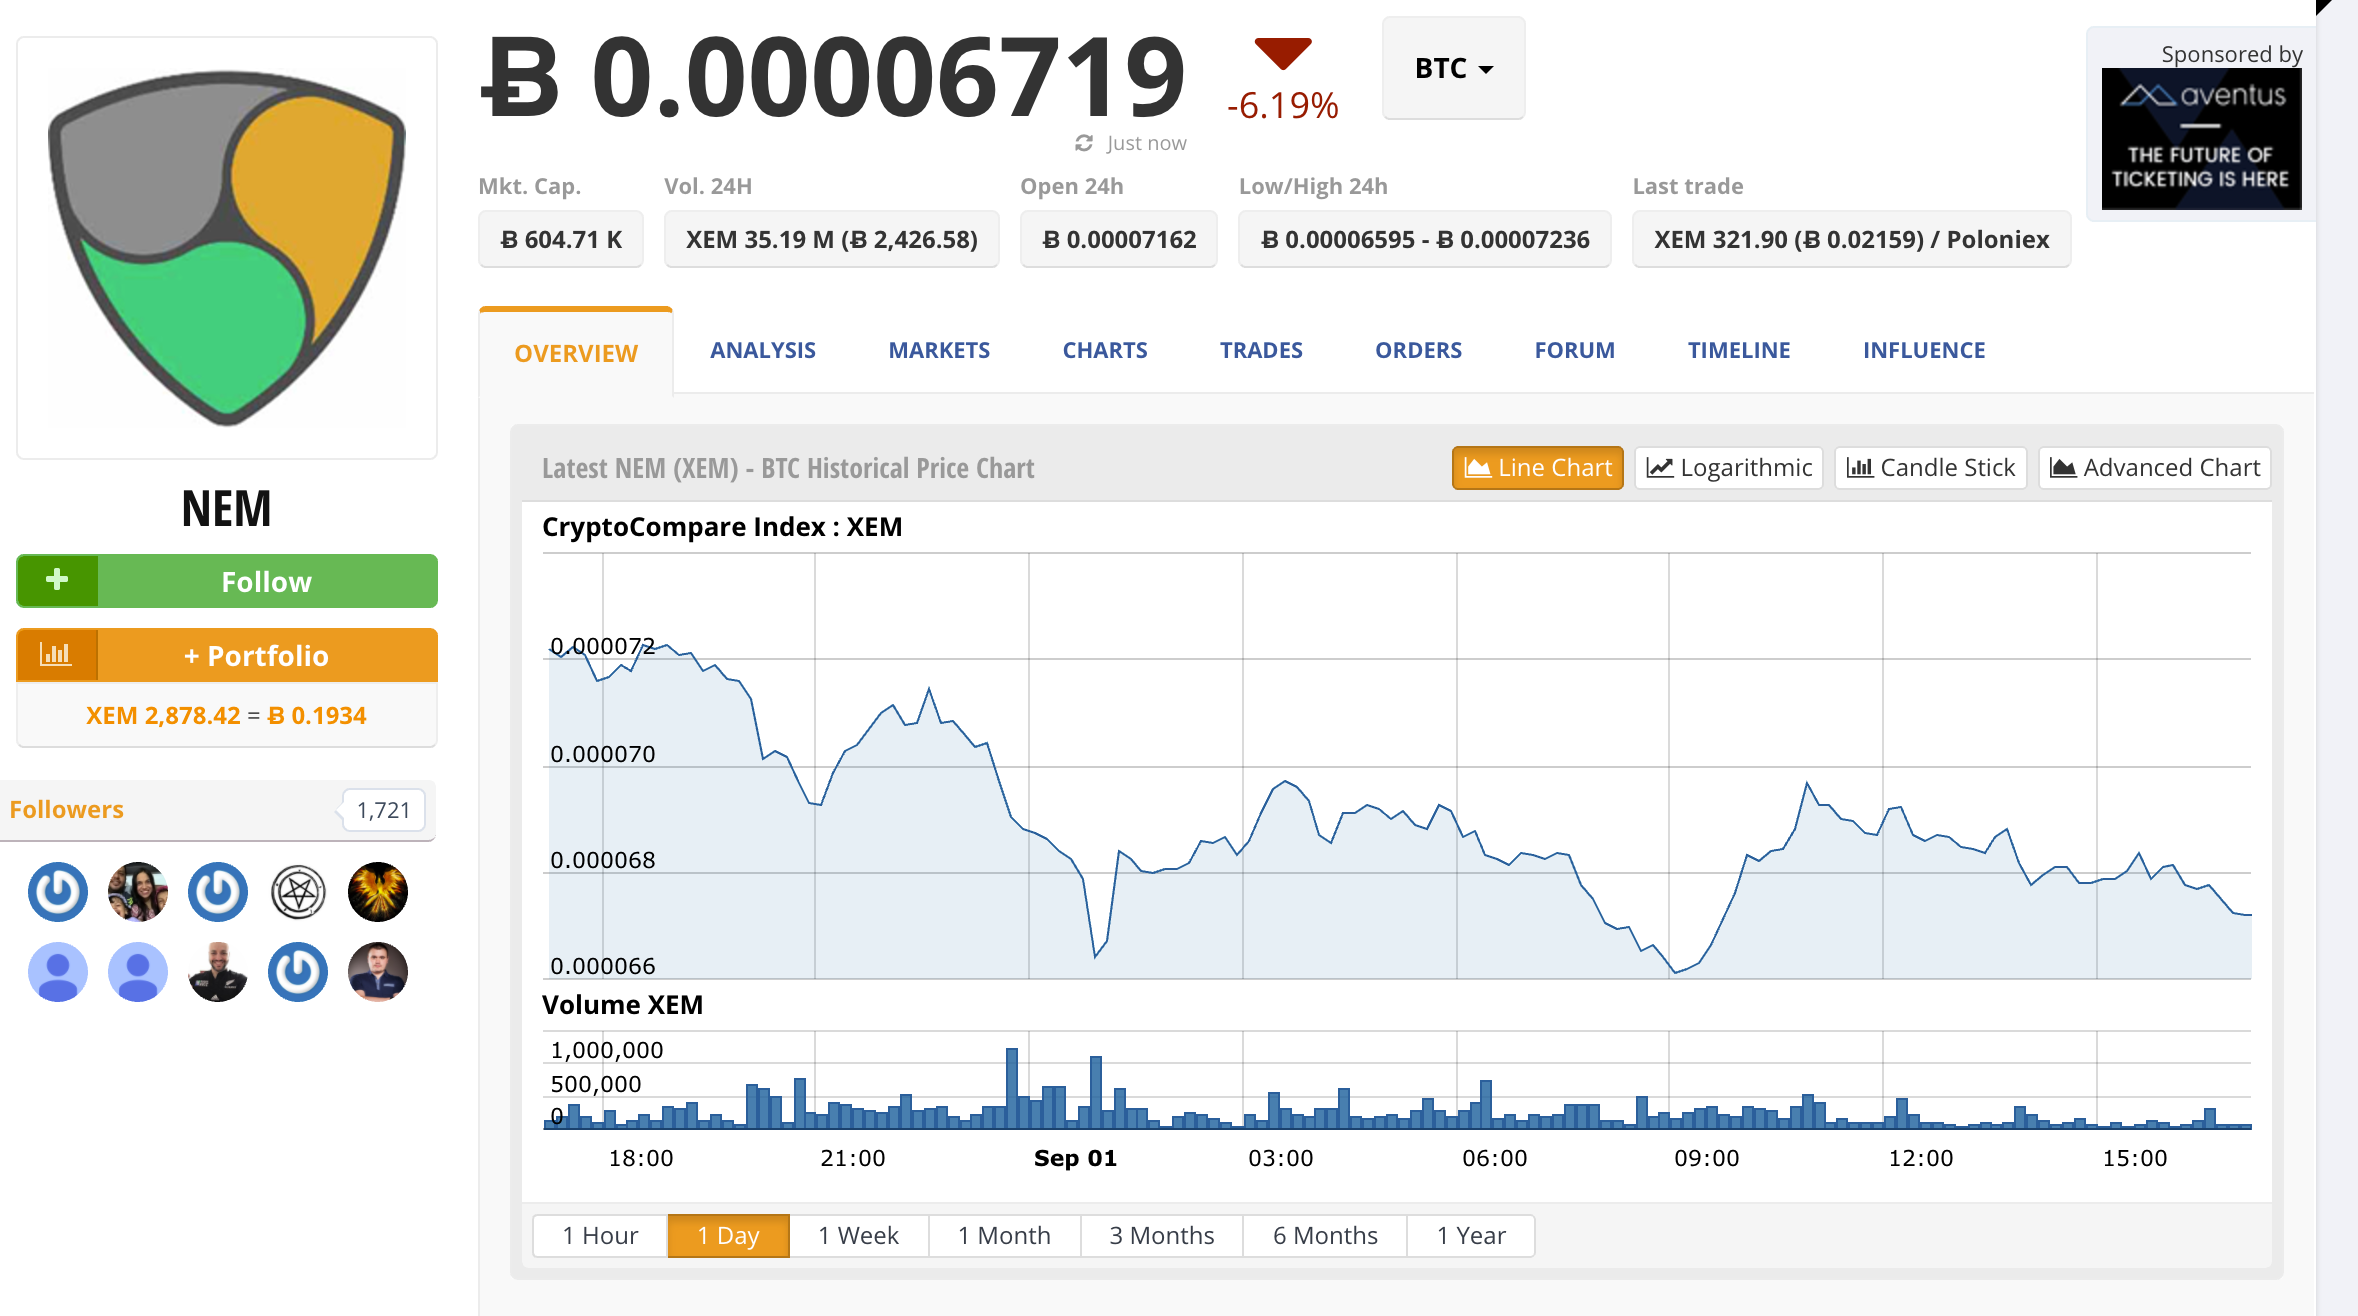Click the red down arrow price indicator
Viewport: 2358px width, 1316px height.
(x=1283, y=54)
